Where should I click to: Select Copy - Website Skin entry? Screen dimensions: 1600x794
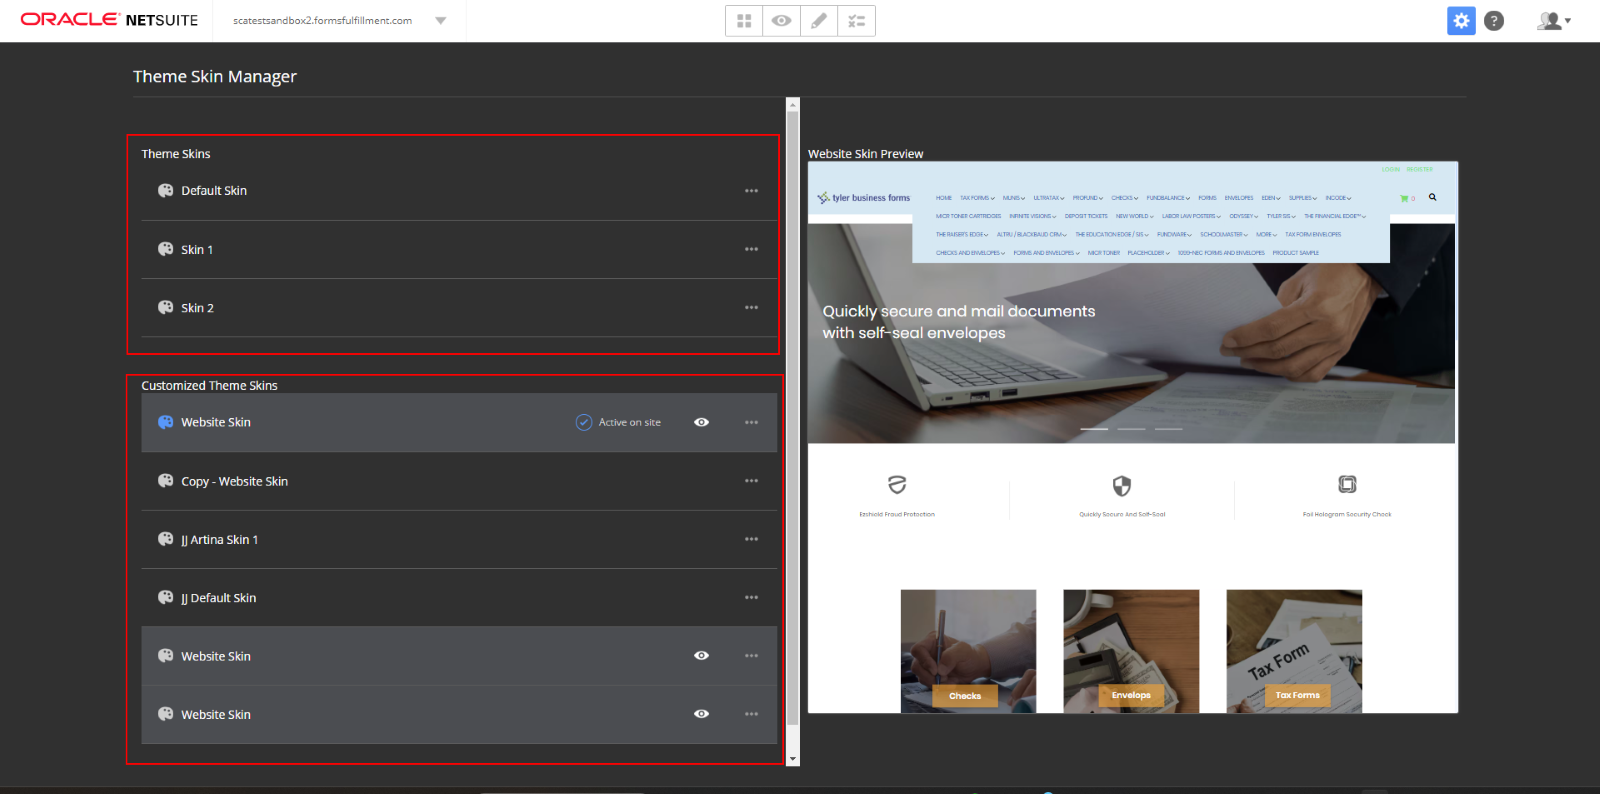pyautogui.click(x=234, y=482)
